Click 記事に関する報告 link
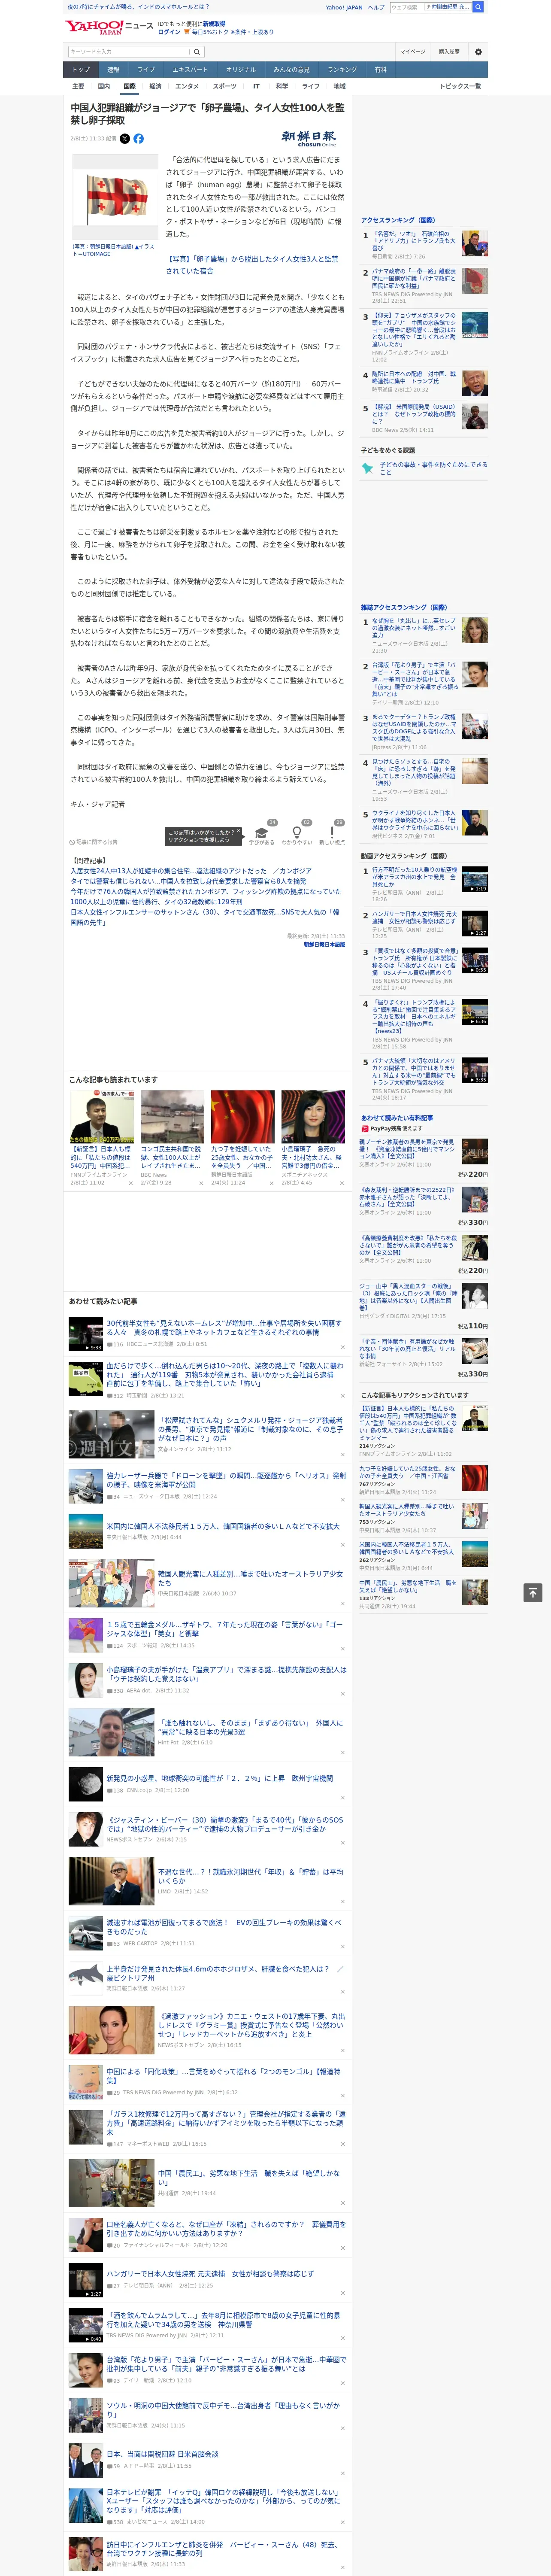The image size is (551, 2576). click(93, 842)
